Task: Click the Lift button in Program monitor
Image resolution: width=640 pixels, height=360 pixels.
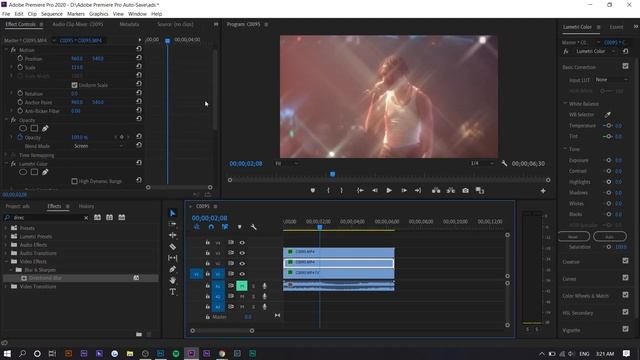Action: (x=436, y=191)
